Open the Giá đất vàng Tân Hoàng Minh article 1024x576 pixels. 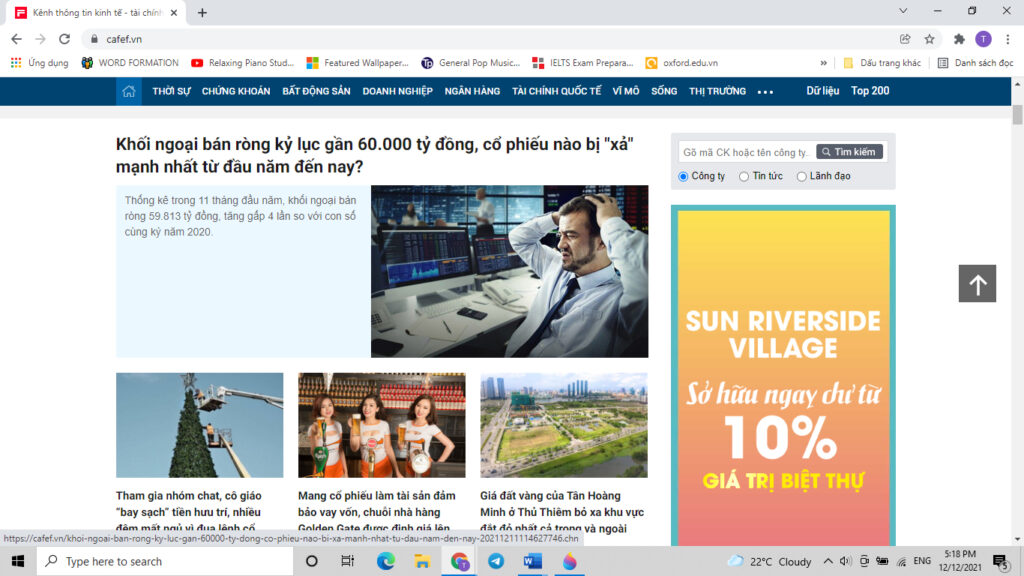pyautogui.click(x=562, y=512)
